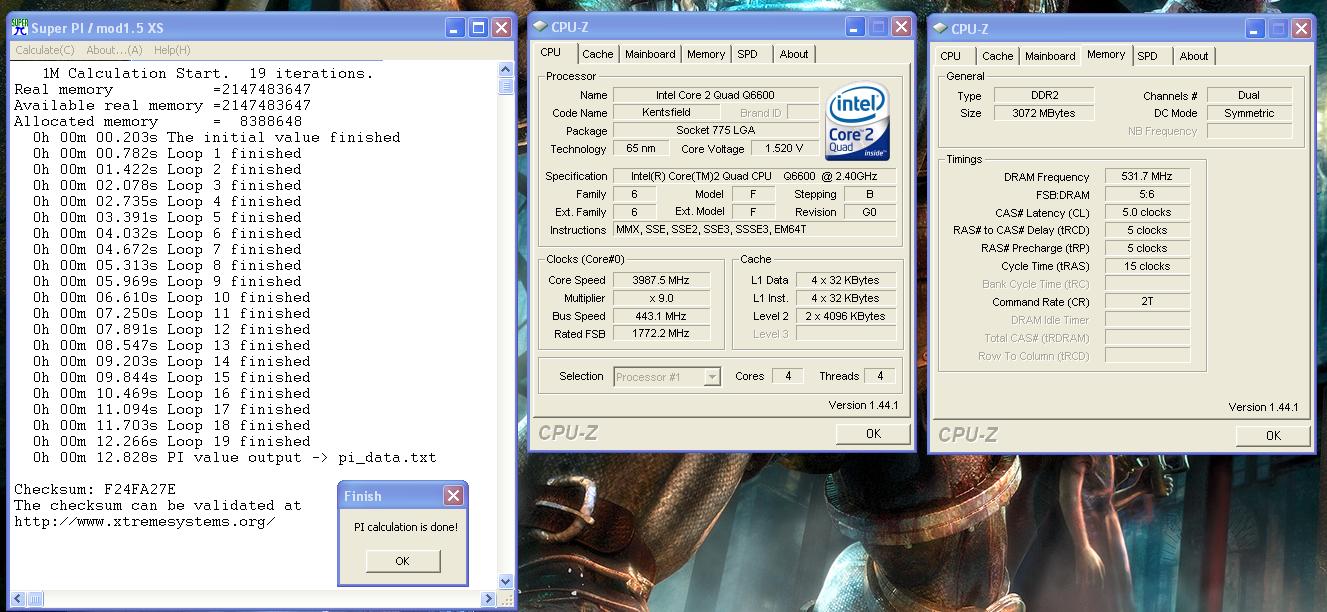Click the Cores count field showing 4
Screen dimensions: 1327x612
788,376
